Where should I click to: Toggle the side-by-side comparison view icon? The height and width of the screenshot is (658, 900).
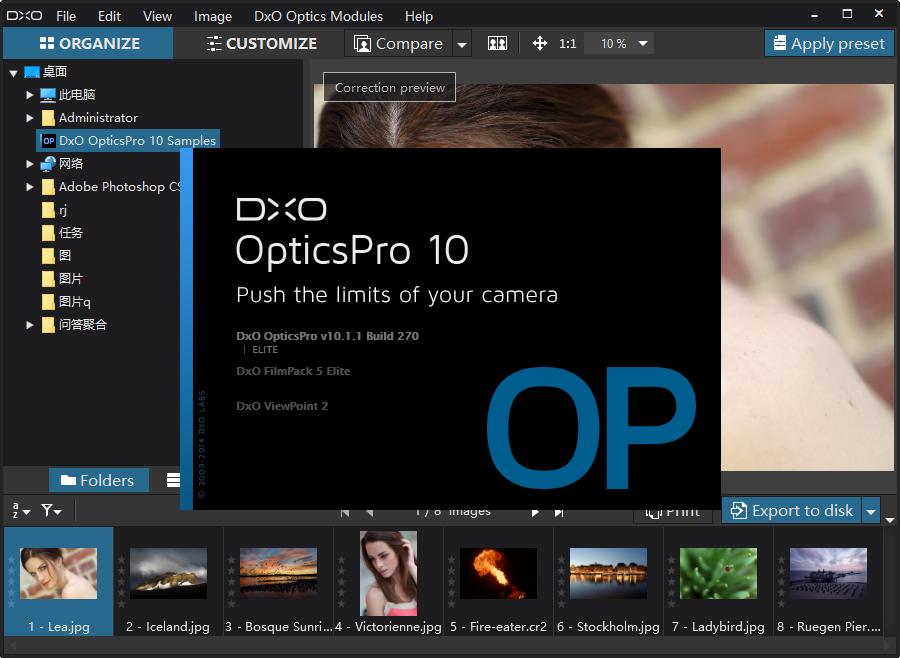point(496,44)
